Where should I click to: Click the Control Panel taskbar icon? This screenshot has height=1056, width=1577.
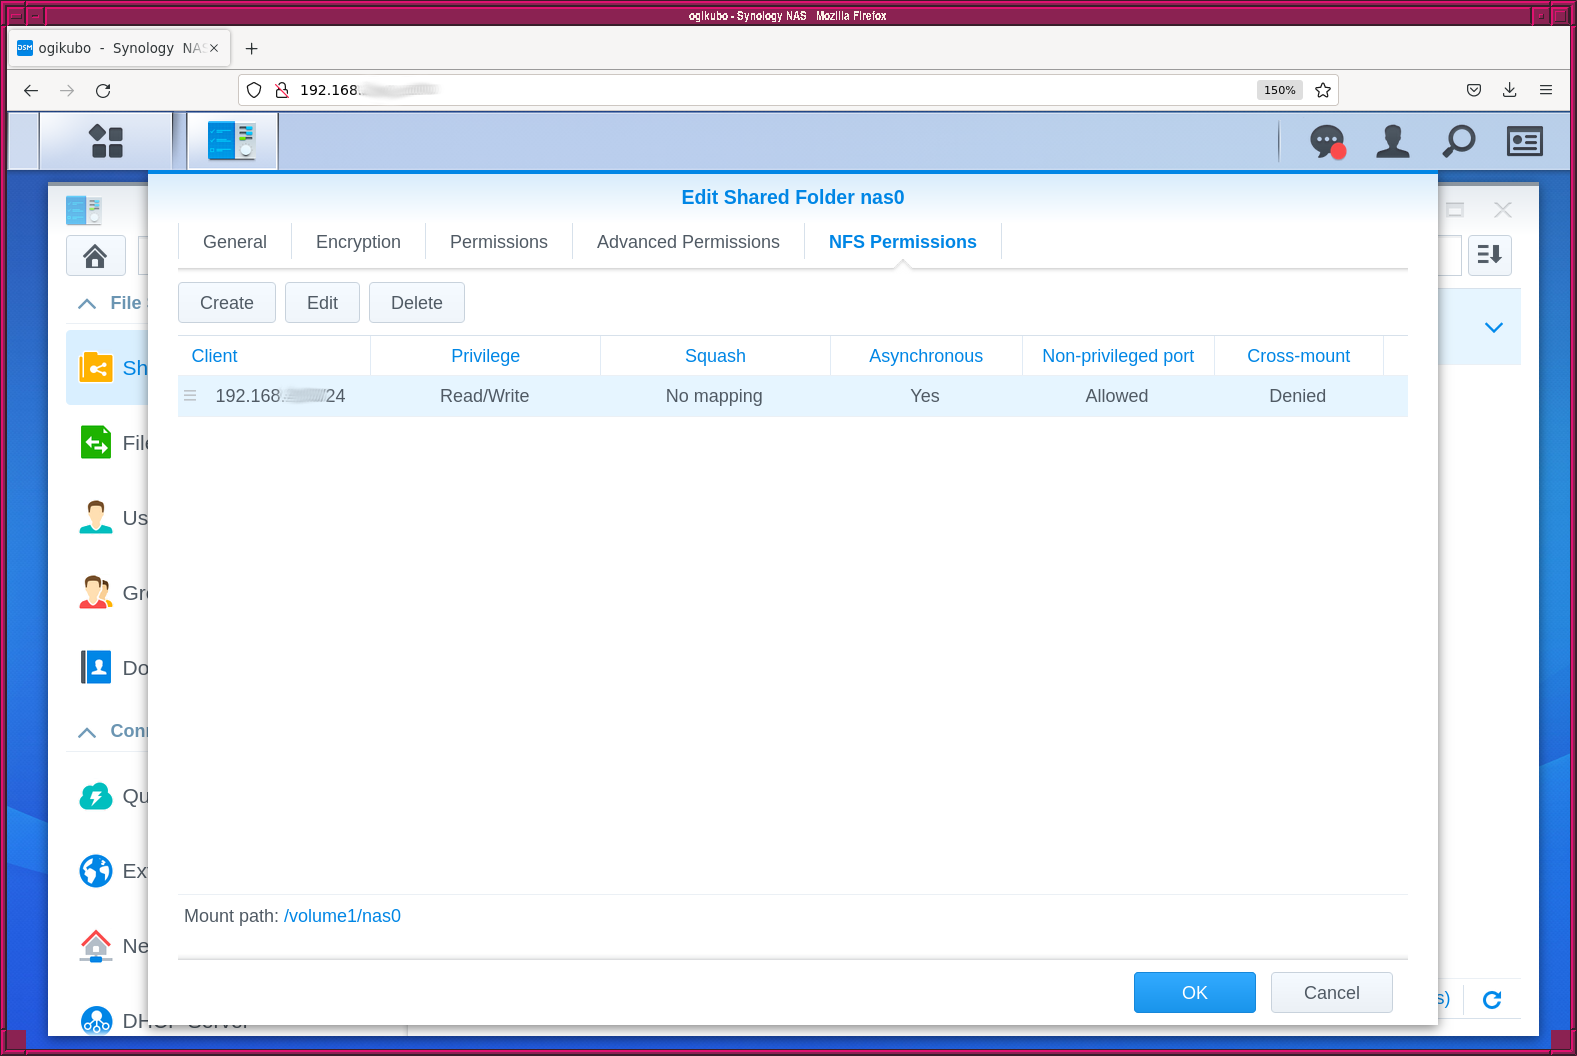(x=232, y=141)
